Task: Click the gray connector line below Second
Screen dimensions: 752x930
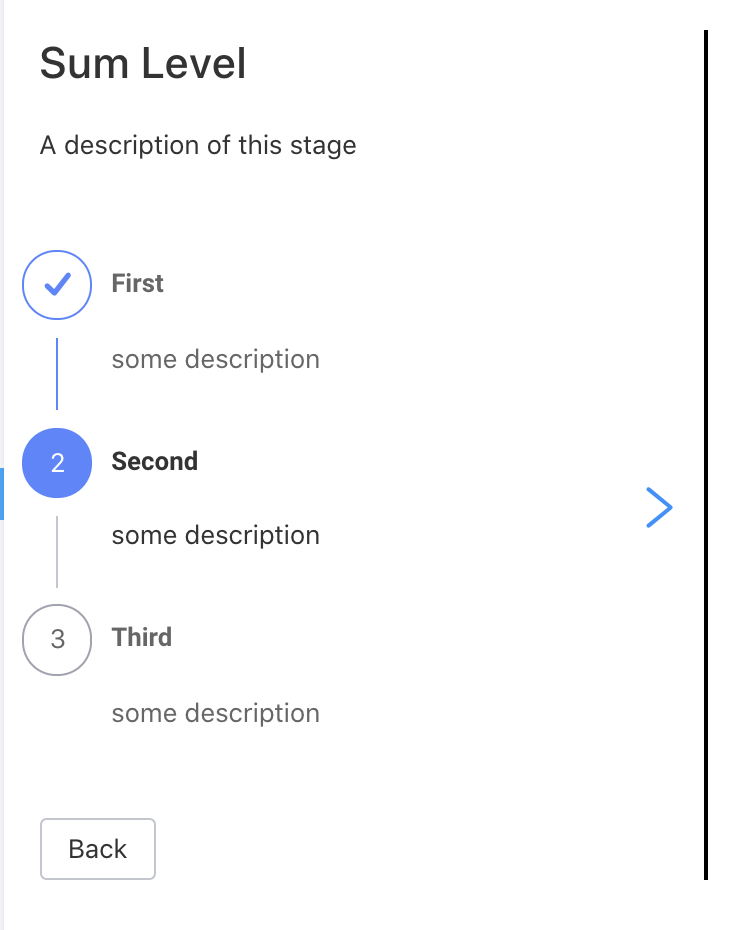Action: (x=57, y=552)
